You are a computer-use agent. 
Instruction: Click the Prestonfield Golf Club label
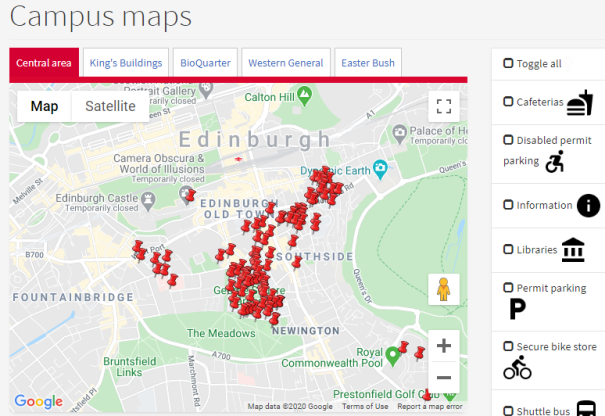[x=386, y=394]
